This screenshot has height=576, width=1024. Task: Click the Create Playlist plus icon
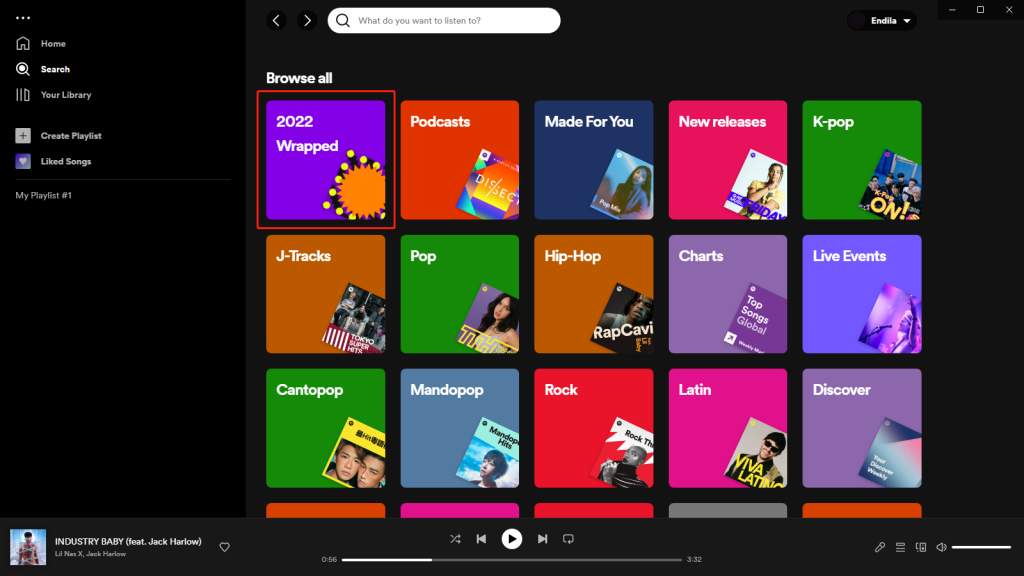point(23,136)
